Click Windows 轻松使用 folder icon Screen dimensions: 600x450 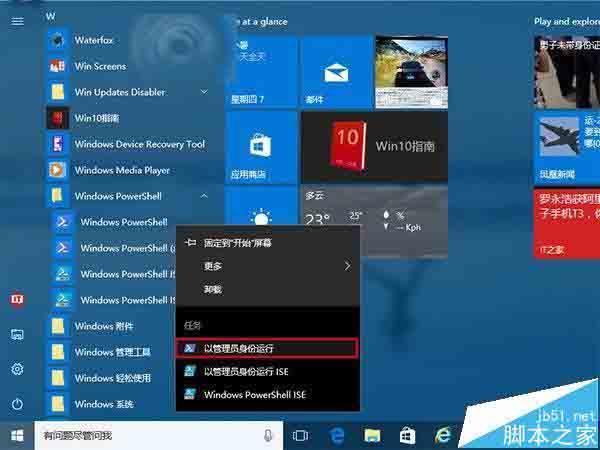pos(58,378)
